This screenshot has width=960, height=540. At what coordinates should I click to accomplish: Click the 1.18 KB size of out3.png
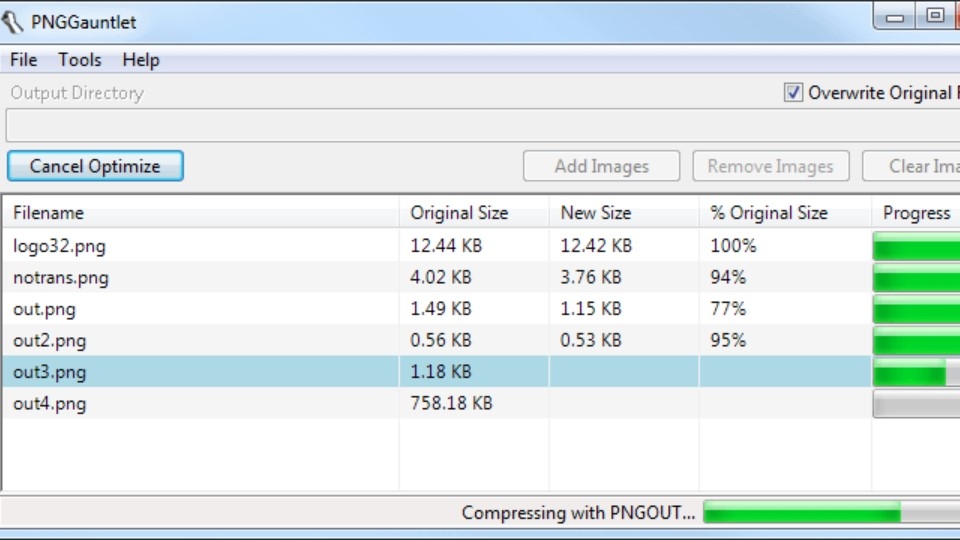click(441, 372)
